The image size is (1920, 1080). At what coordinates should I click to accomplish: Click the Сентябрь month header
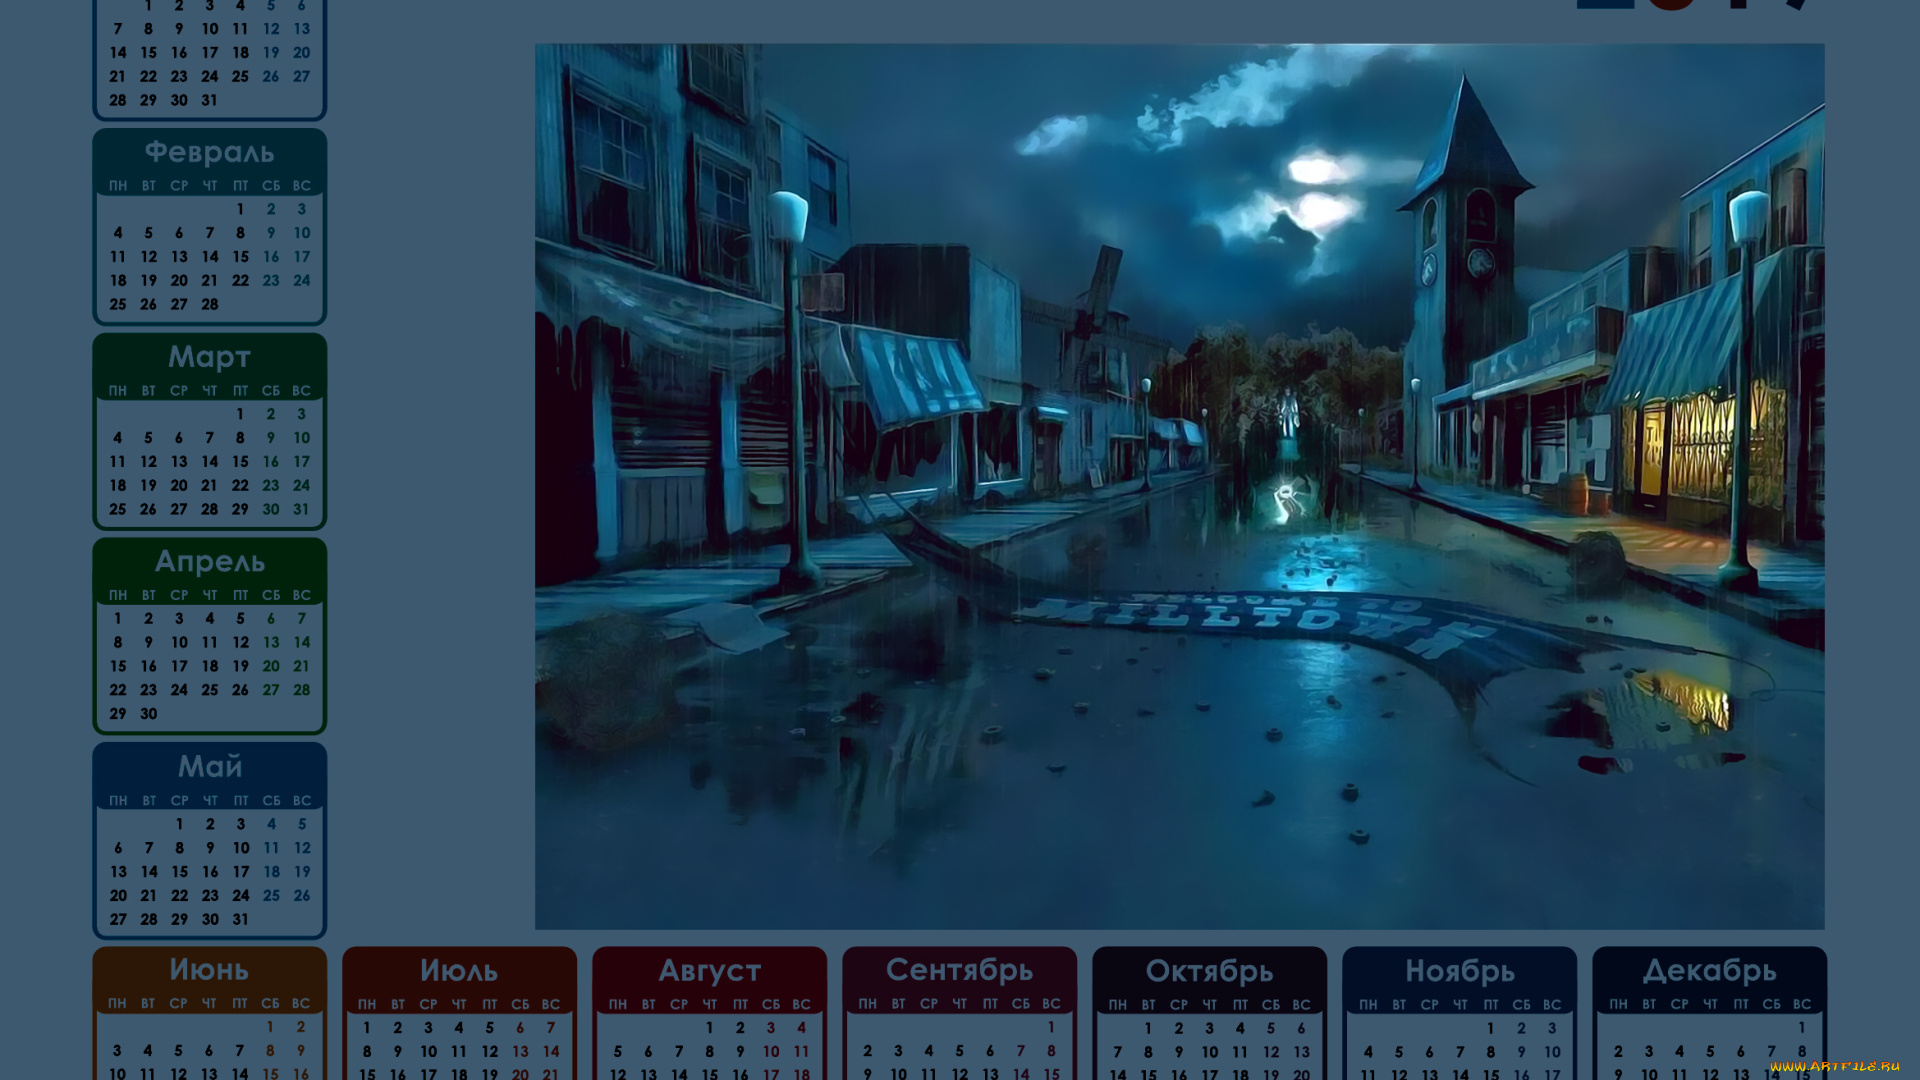pyautogui.click(x=959, y=970)
